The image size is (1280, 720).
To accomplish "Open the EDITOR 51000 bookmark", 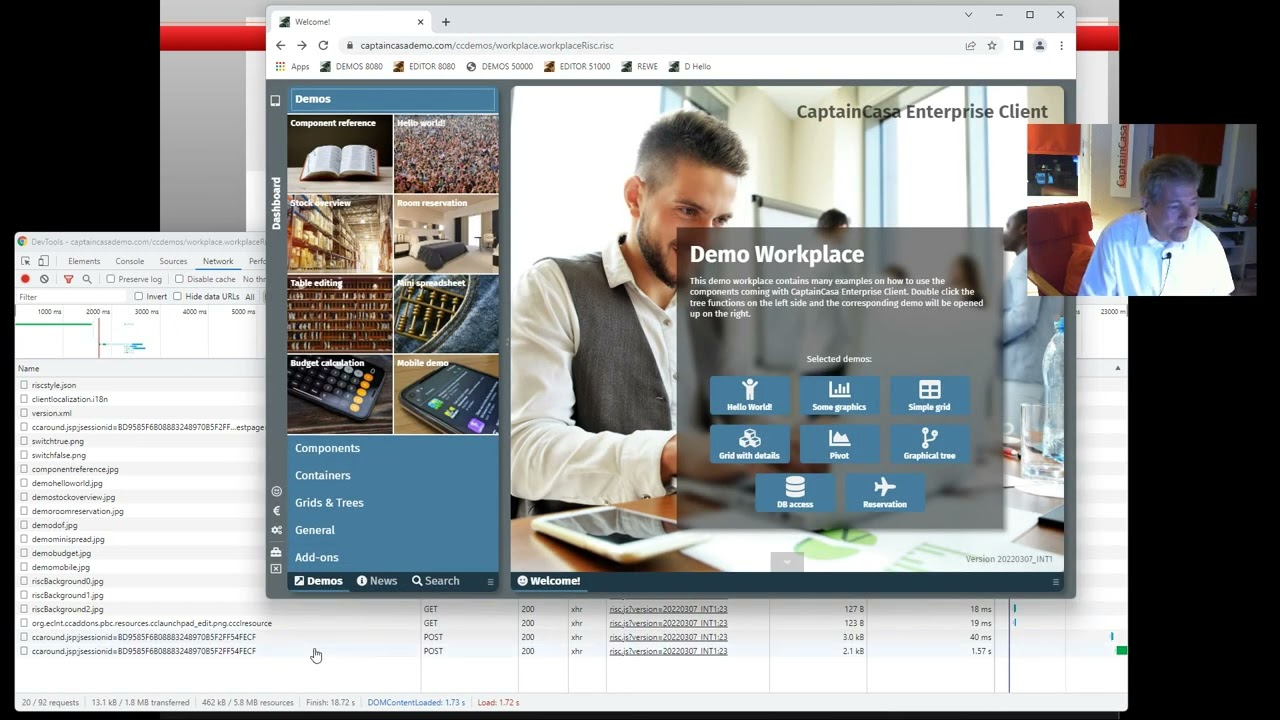I will tap(577, 67).
